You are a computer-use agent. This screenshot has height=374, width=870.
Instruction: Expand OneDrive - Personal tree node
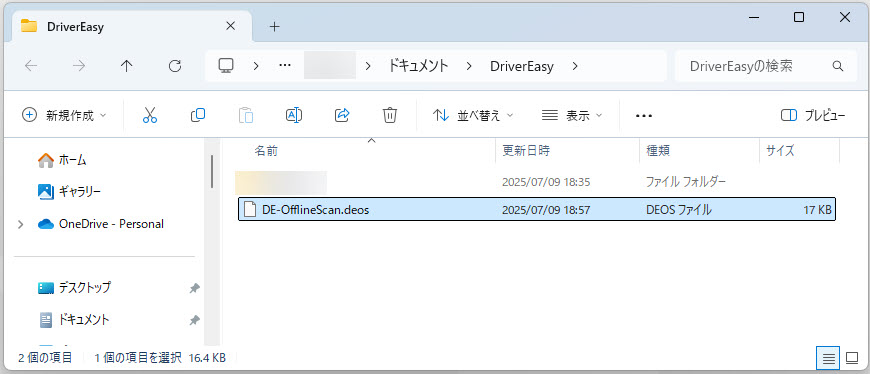pos(21,225)
